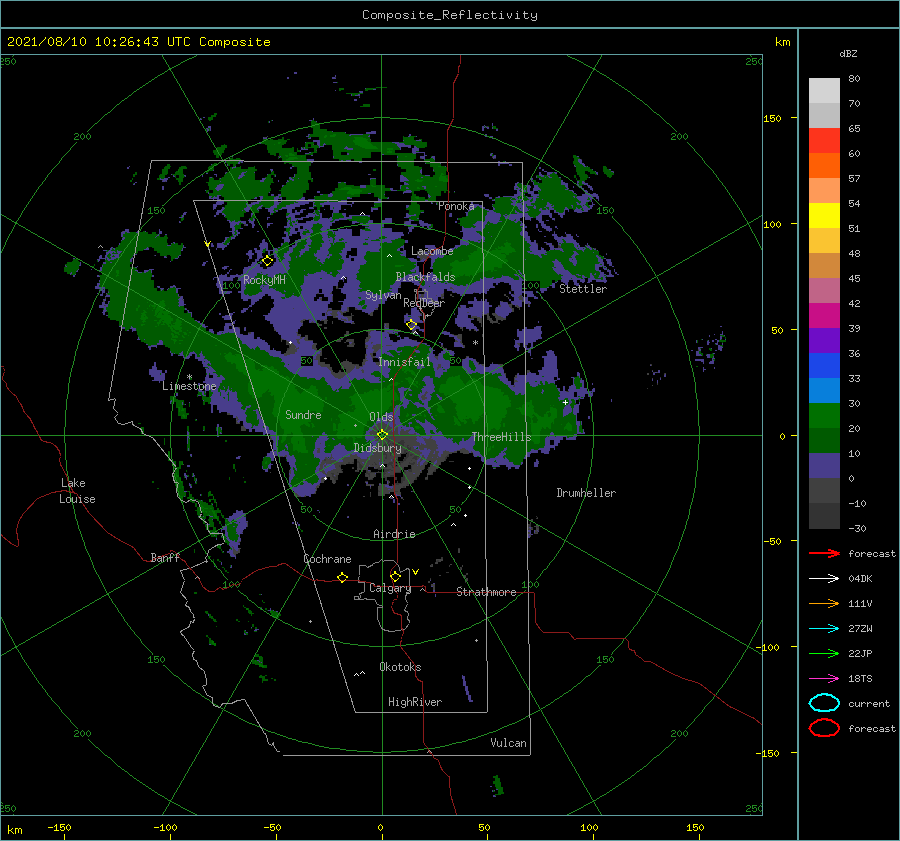Click the 04DK legend label
The image size is (900, 841).
point(860,579)
